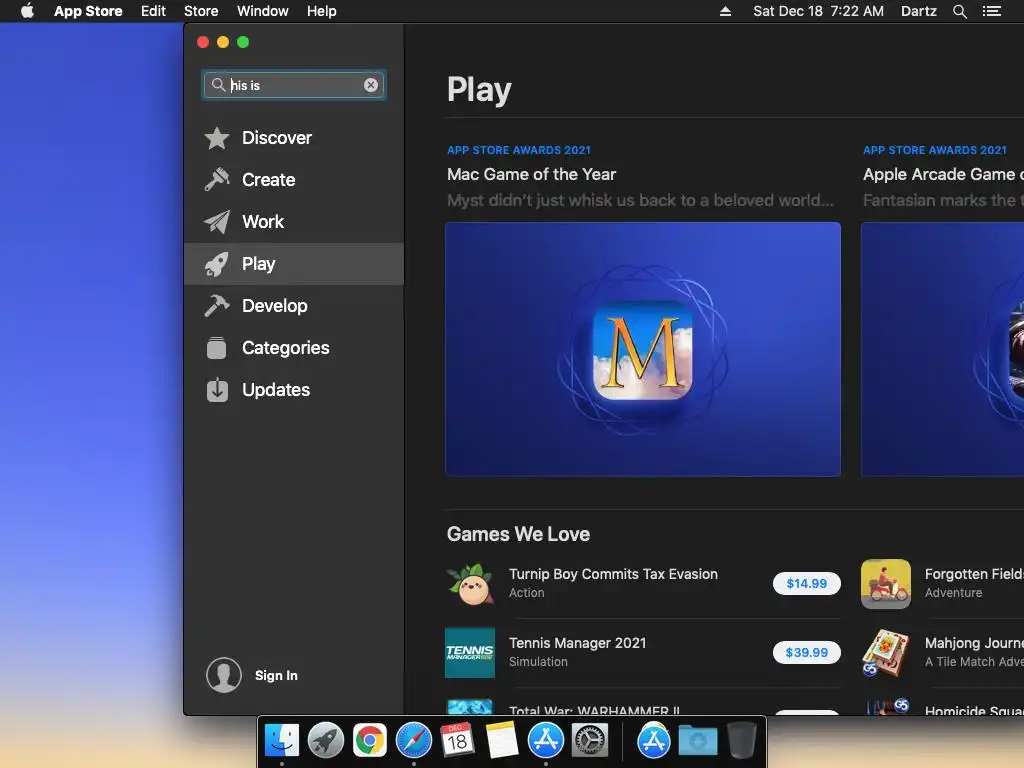1024x768 pixels.
Task: Click the date and time in menu bar
Action: [x=818, y=11]
